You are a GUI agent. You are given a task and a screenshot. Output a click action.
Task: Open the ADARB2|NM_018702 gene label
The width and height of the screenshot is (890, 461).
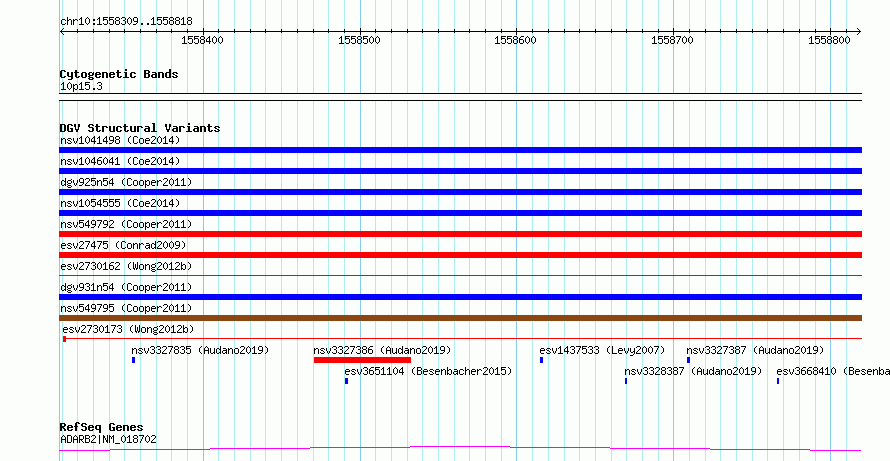pos(108,439)
